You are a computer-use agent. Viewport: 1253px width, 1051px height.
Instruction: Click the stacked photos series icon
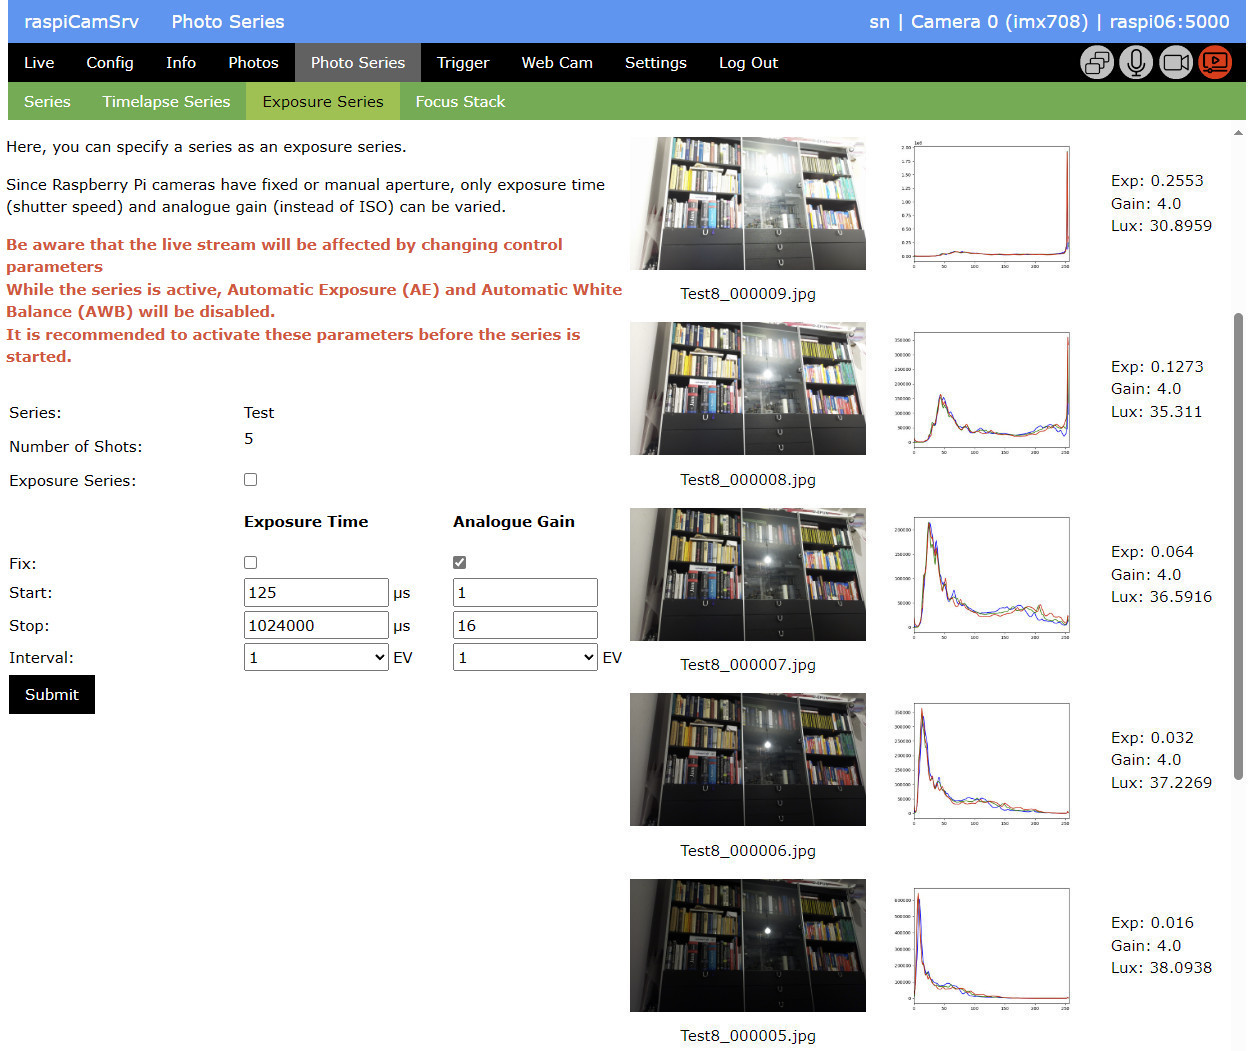1096,63
